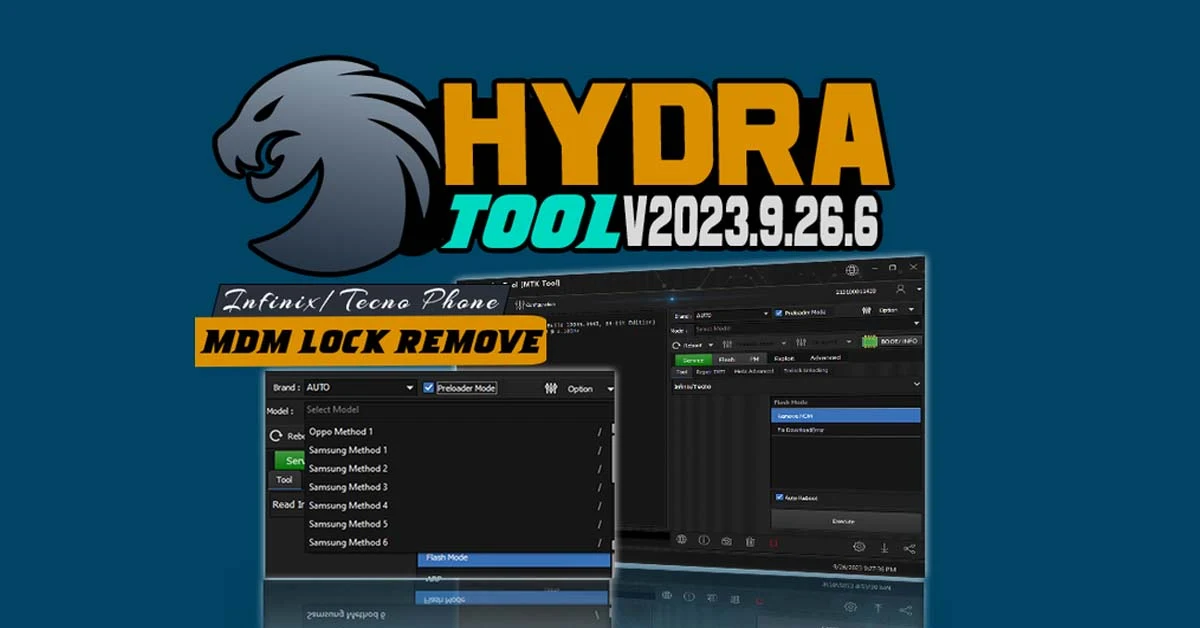Screen dimensions: 1200x628
Task: Open the Select Model dropdown in the rear MTK Tool window
Action: [806, 328]
